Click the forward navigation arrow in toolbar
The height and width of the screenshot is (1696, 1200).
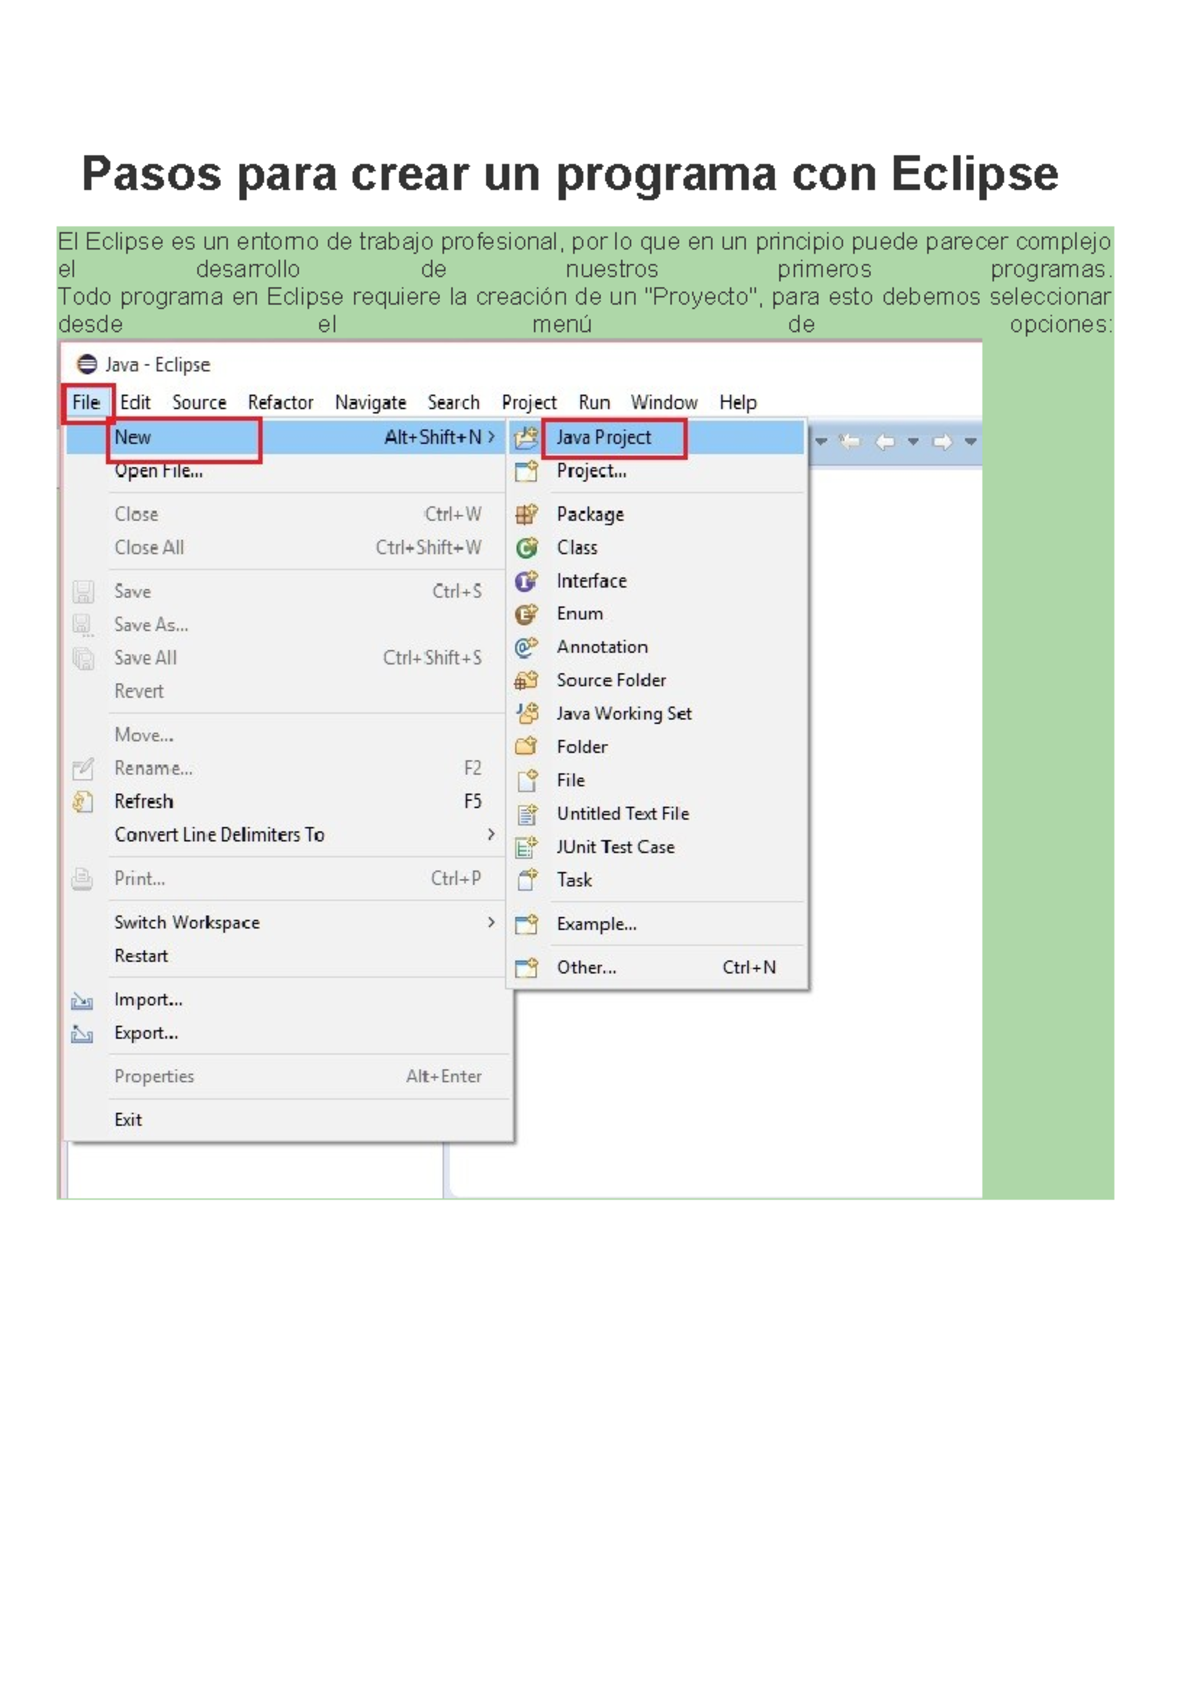[x=942, y=442]
